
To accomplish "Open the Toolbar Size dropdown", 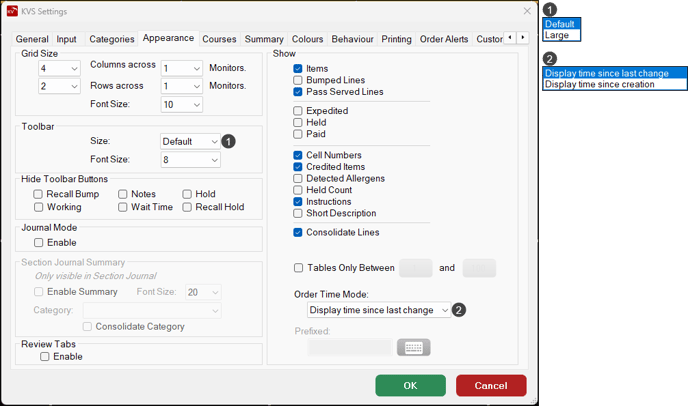I will pos(190,142).
